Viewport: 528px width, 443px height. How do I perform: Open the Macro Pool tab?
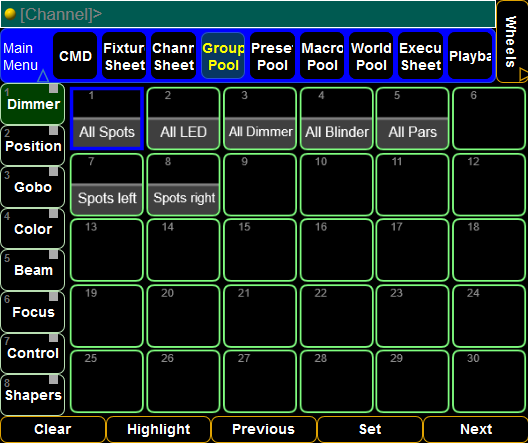(x=322, y=56)
